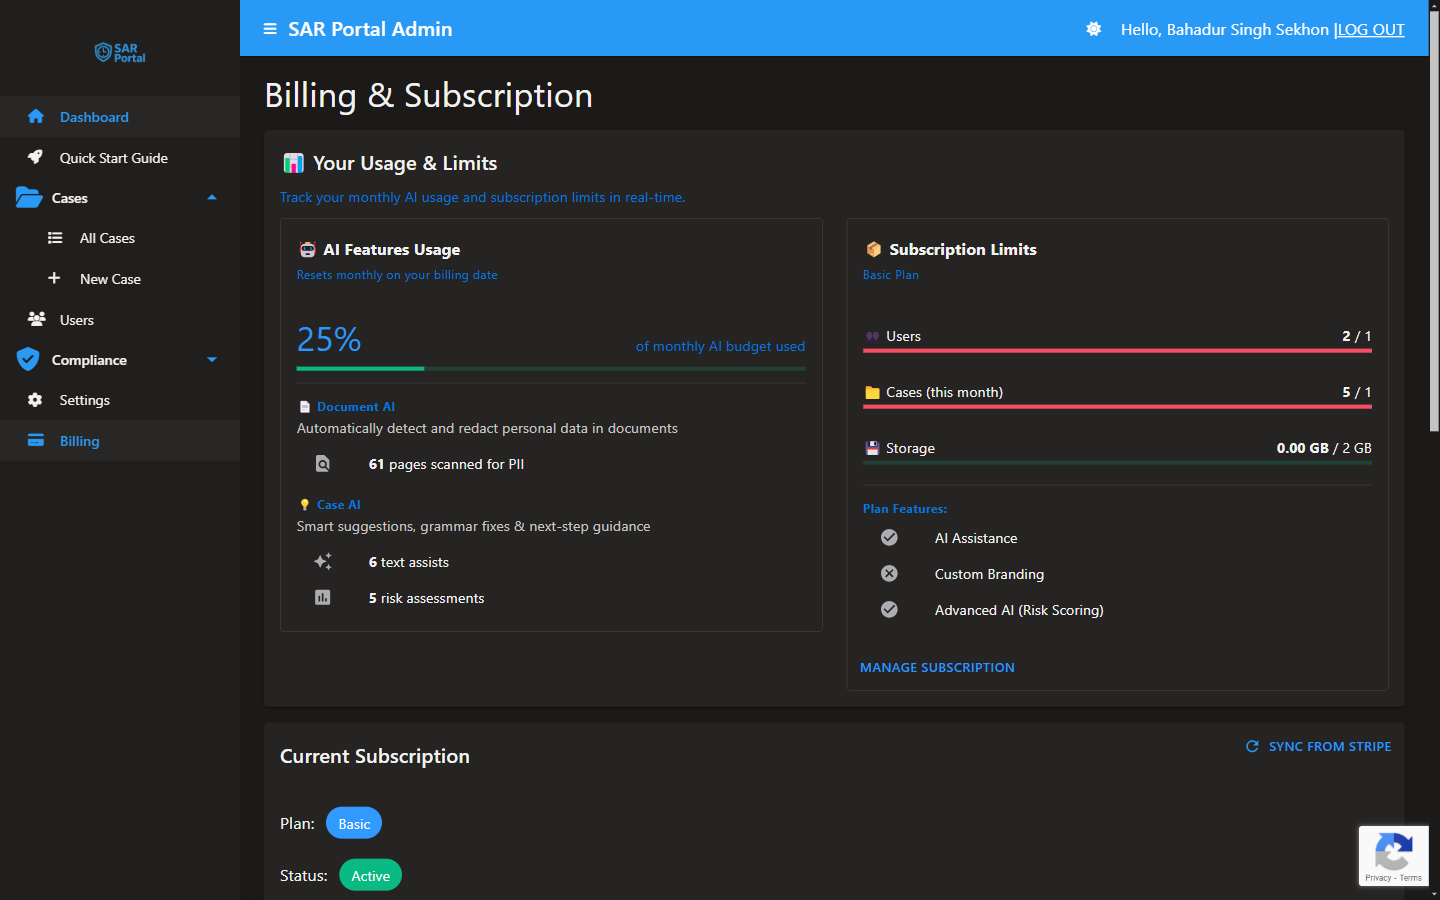Click the settings gear in the header
The image size is (1440, 900).
1093,29
